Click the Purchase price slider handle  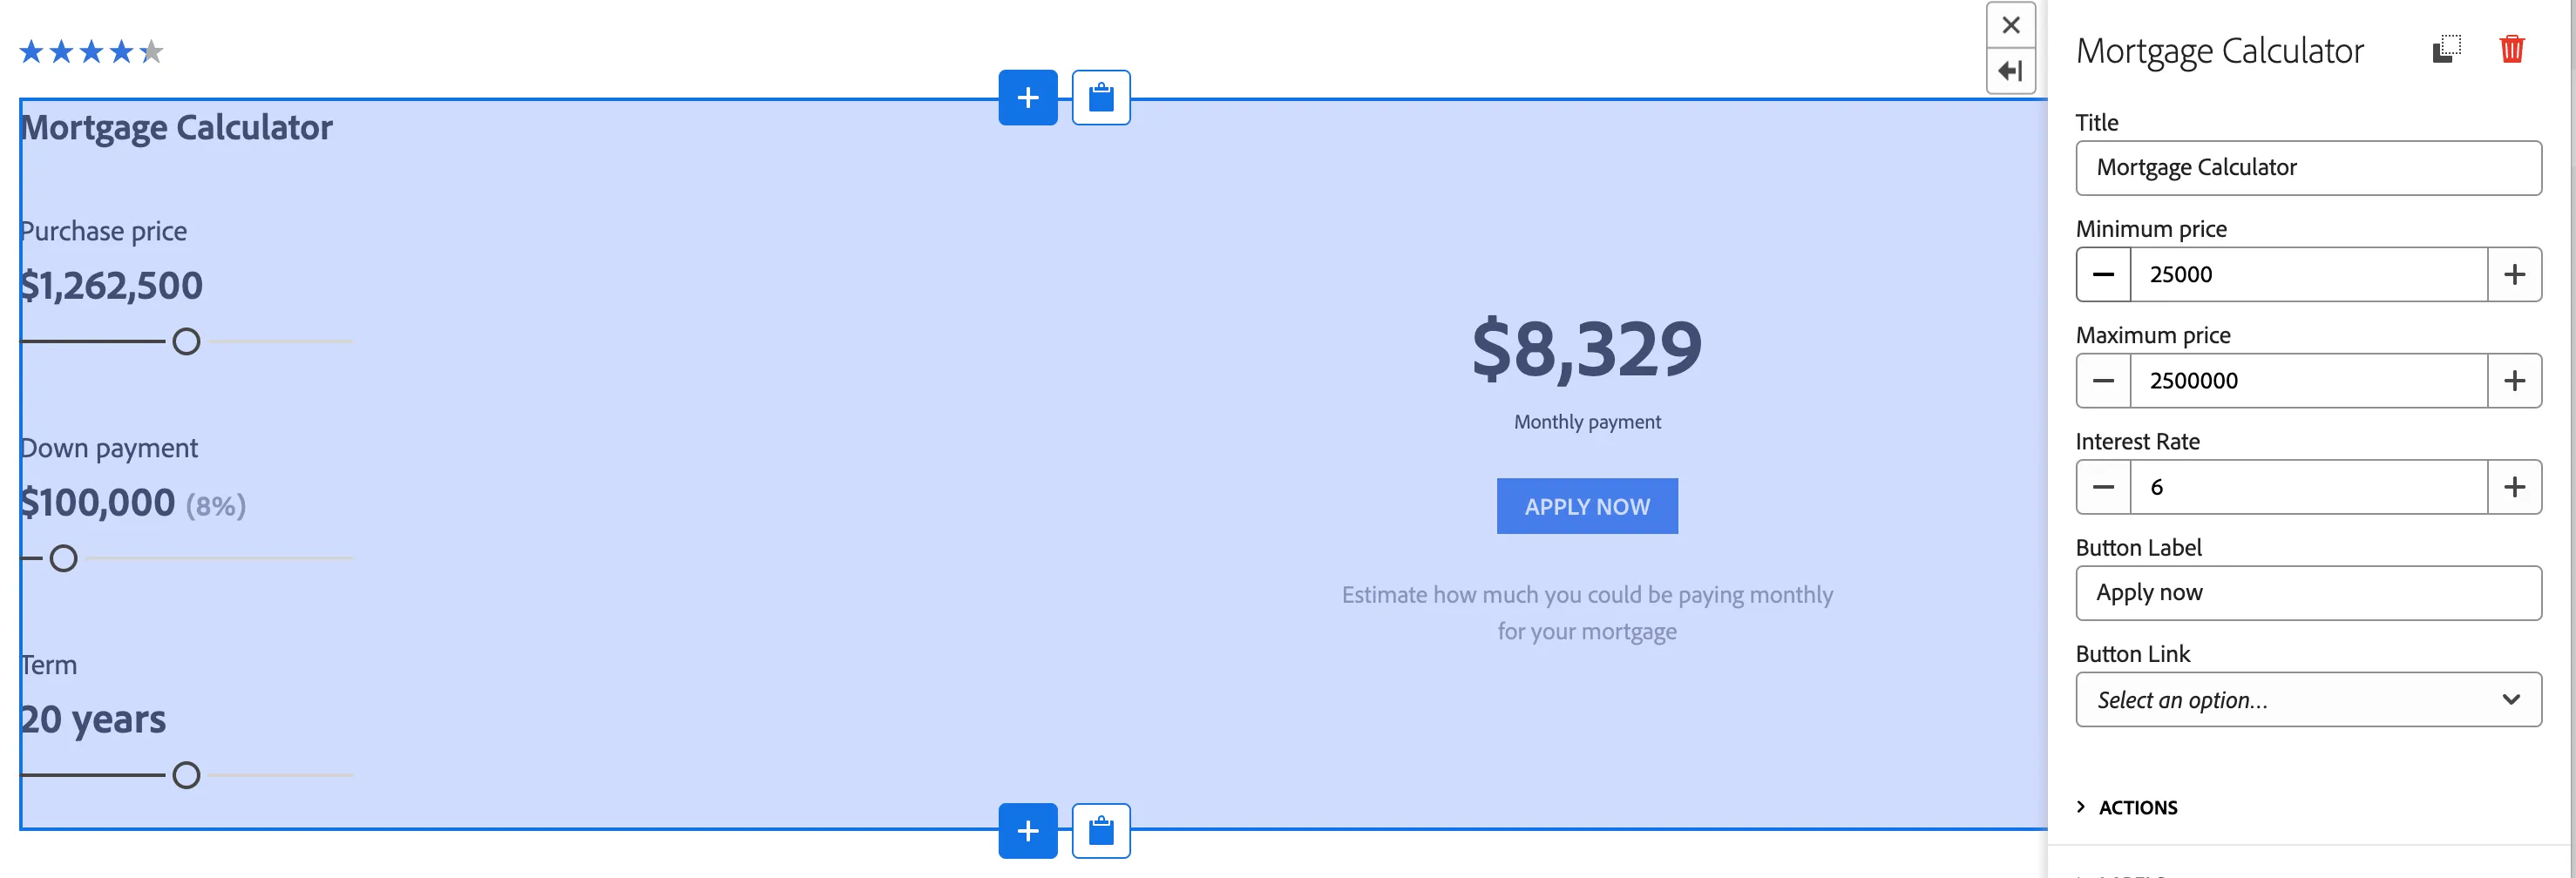click(x=186, y=342)
